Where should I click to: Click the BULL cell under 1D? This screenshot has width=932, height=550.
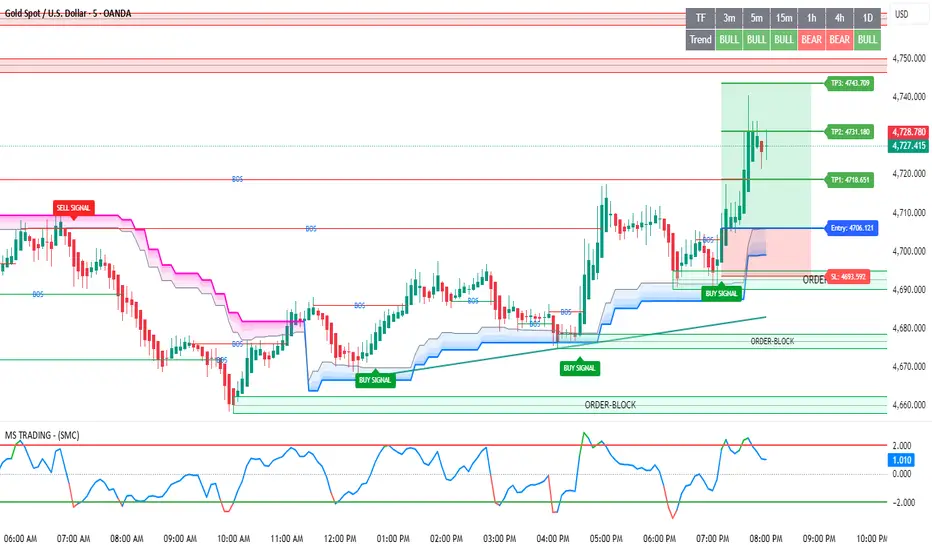[x=867, y=40]
